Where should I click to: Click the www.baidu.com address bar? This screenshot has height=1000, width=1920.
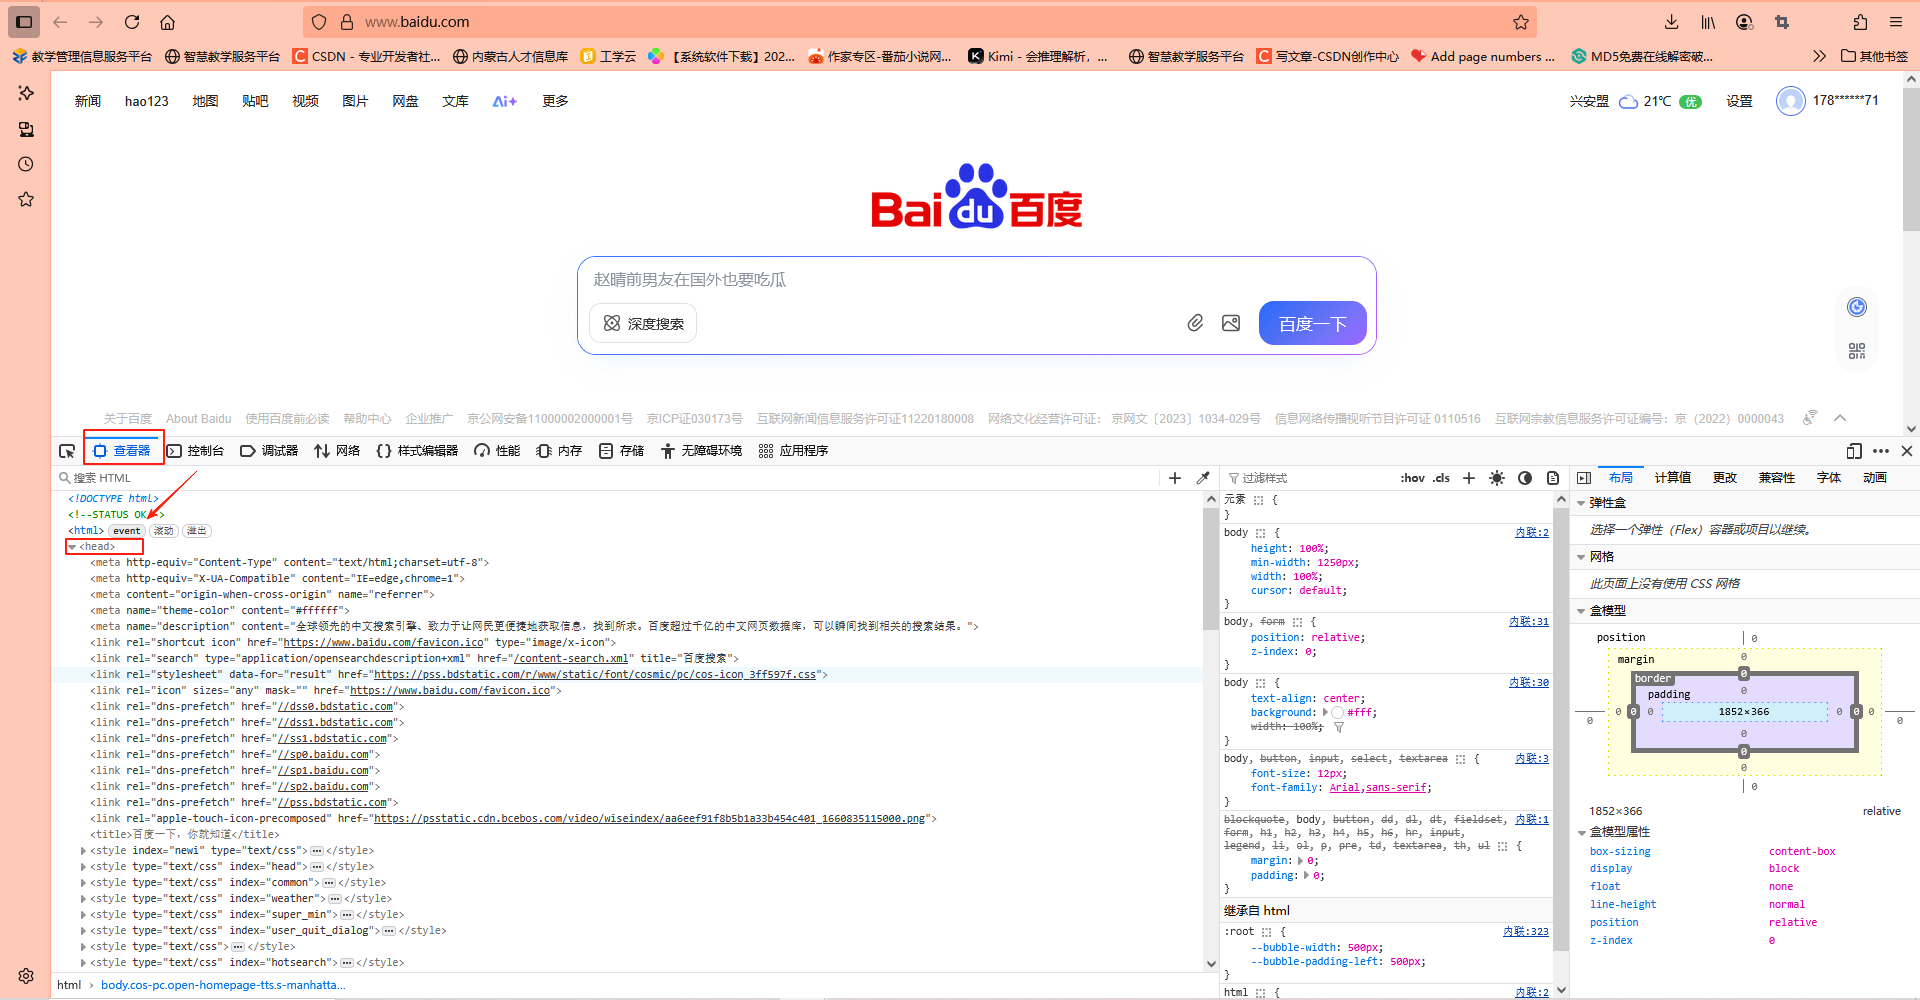tap(920, 22)
